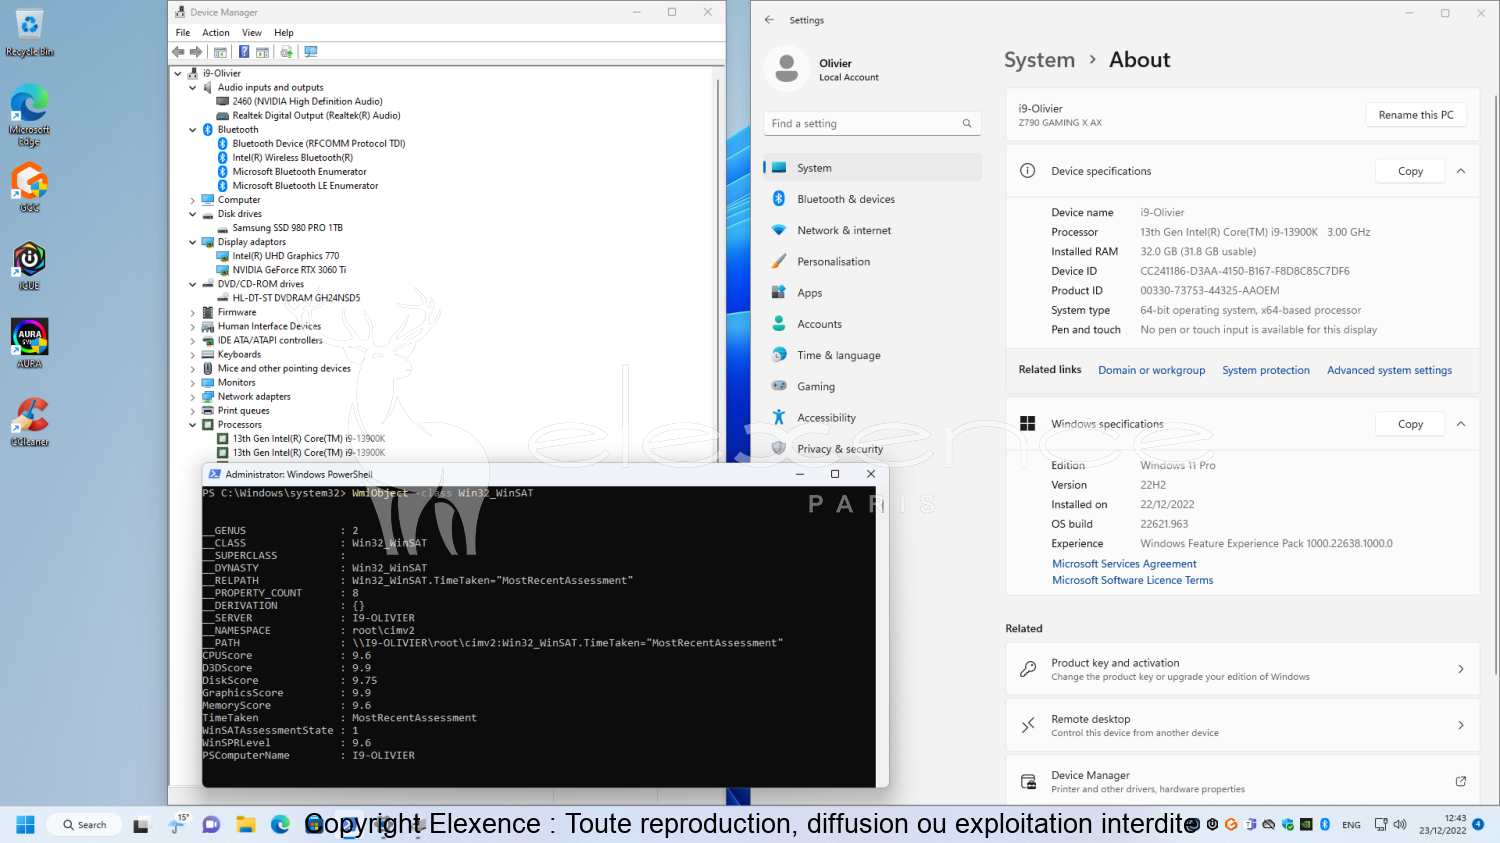Viewport: 1500px width, 843px height.
Task: Open Microsoft Edge desktop icon
Action: [x=30, y=116]
